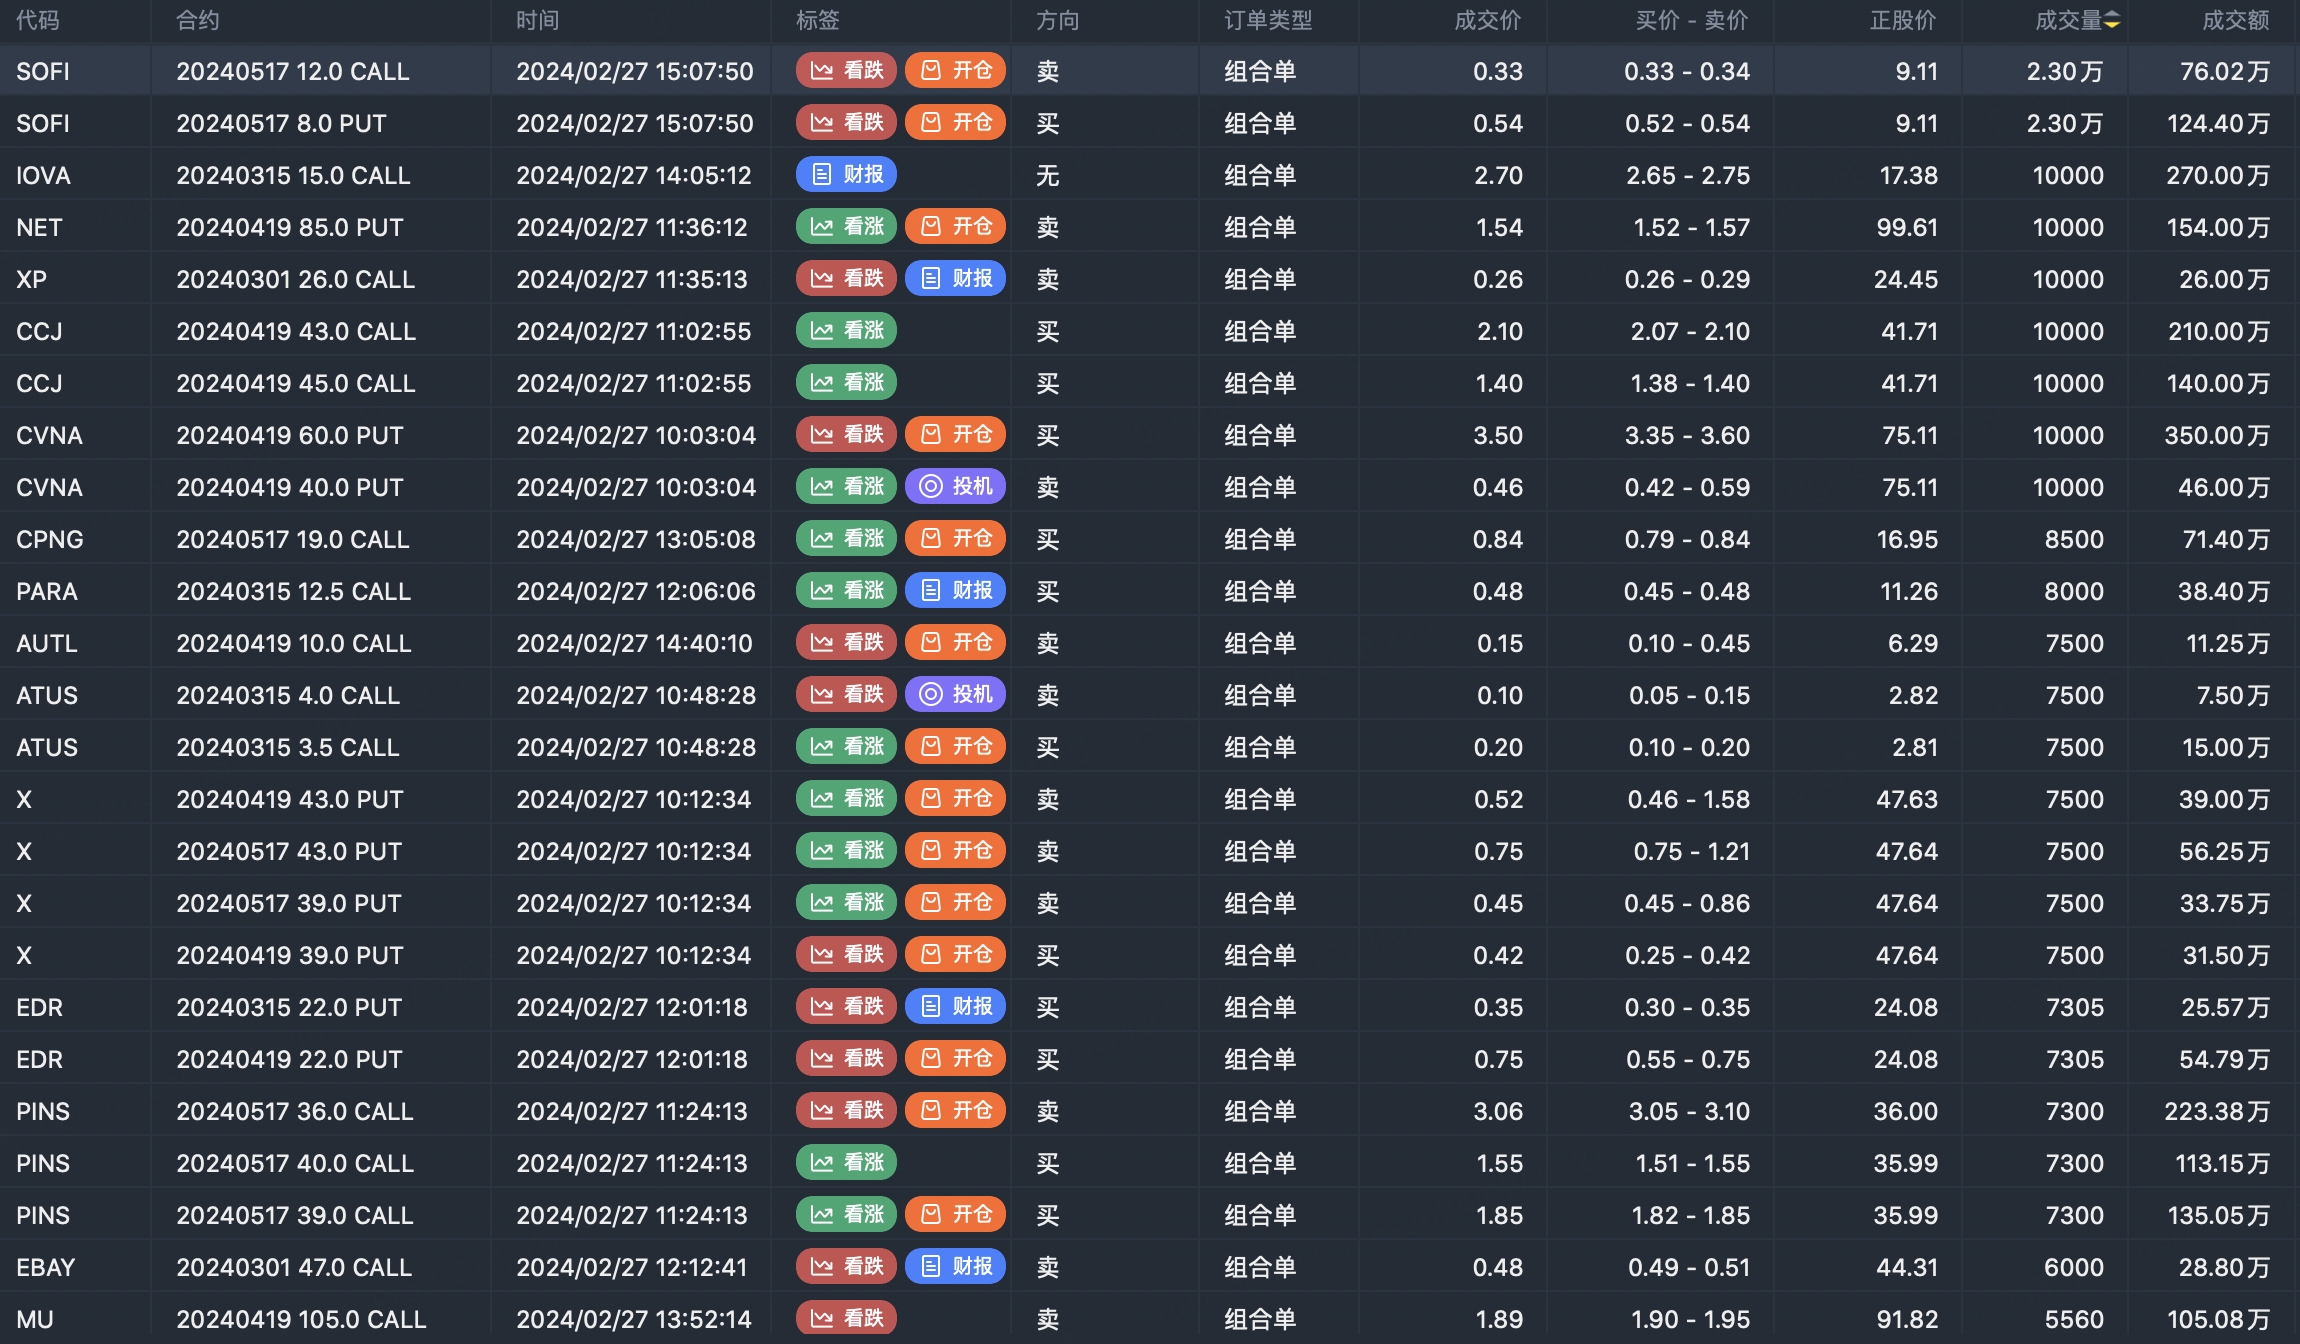2300x1344 pixels.
Task: Click the 开仓 tag on AUTL row
Action: [955, 643]
